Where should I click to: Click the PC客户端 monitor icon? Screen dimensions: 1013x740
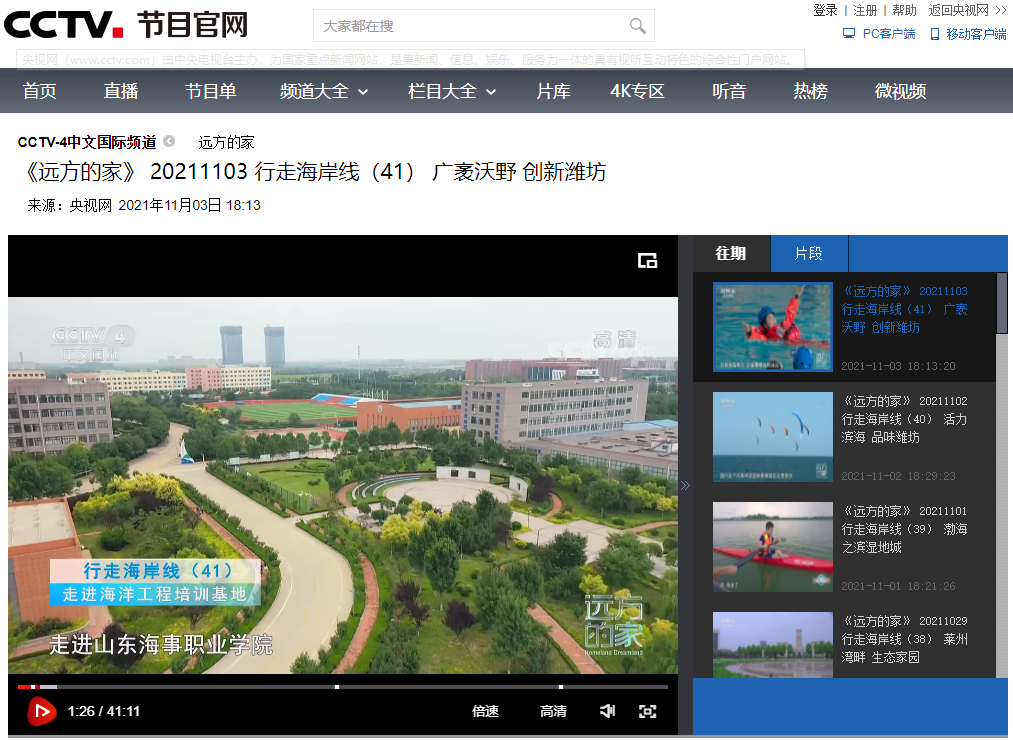(849, 34)
